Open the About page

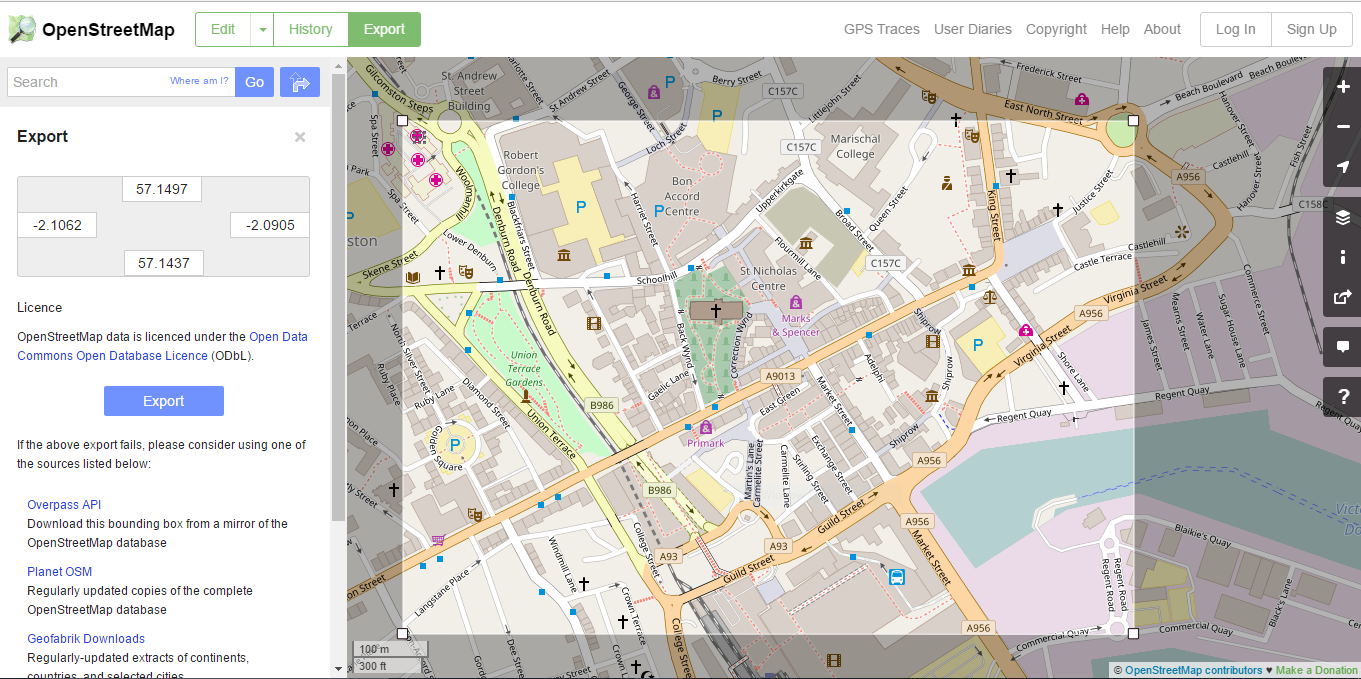click(1162, 29)
